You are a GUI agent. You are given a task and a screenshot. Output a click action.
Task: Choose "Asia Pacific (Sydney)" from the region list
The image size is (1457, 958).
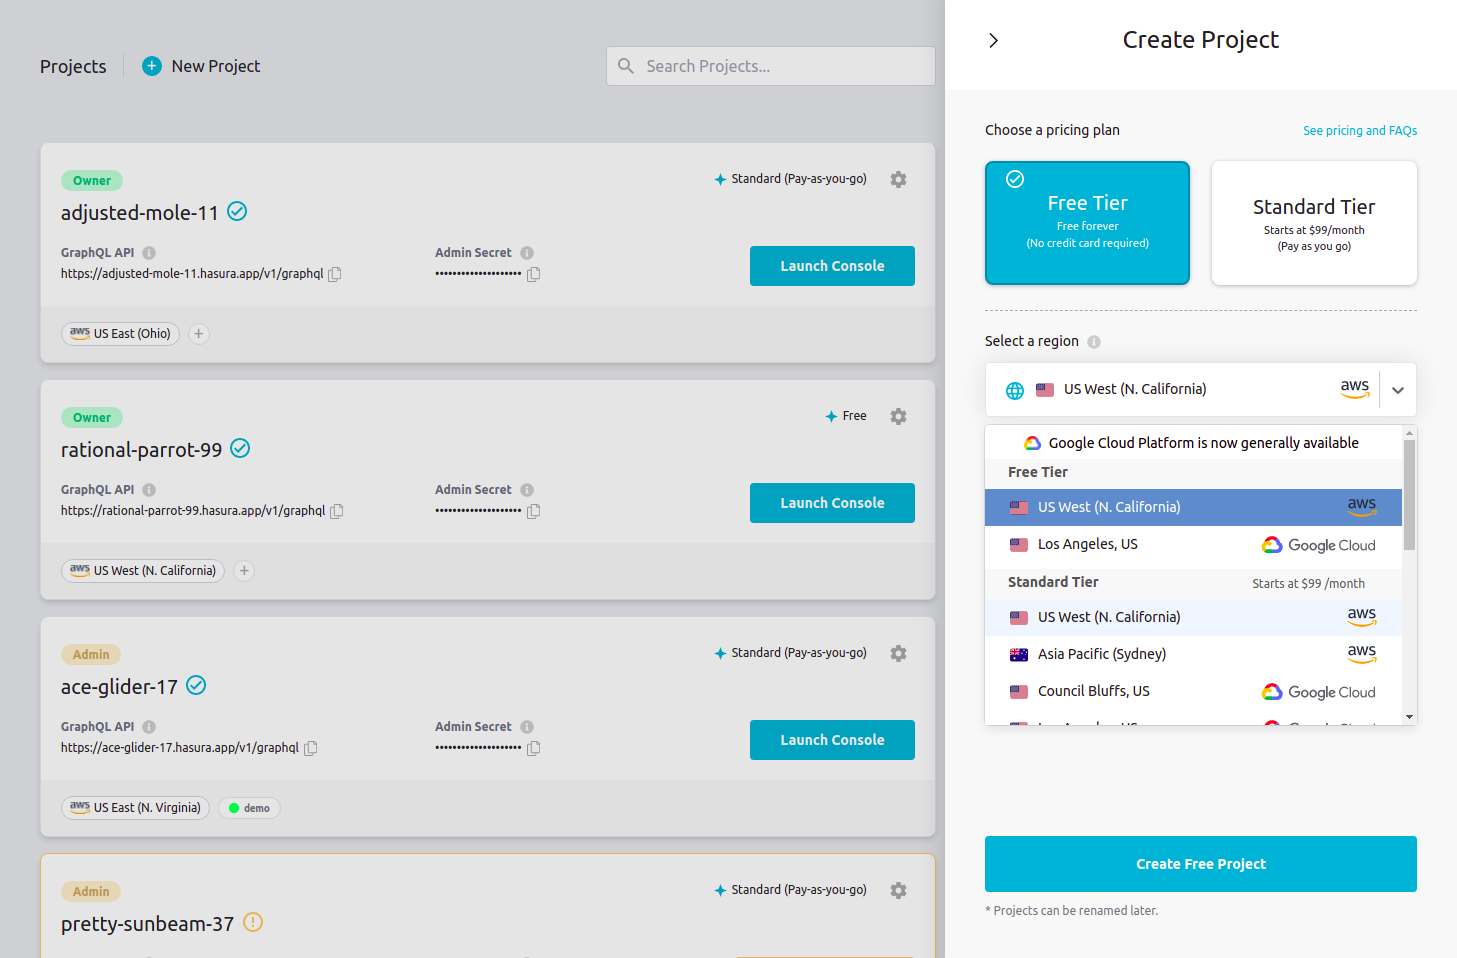click(x=1101, y=653)
